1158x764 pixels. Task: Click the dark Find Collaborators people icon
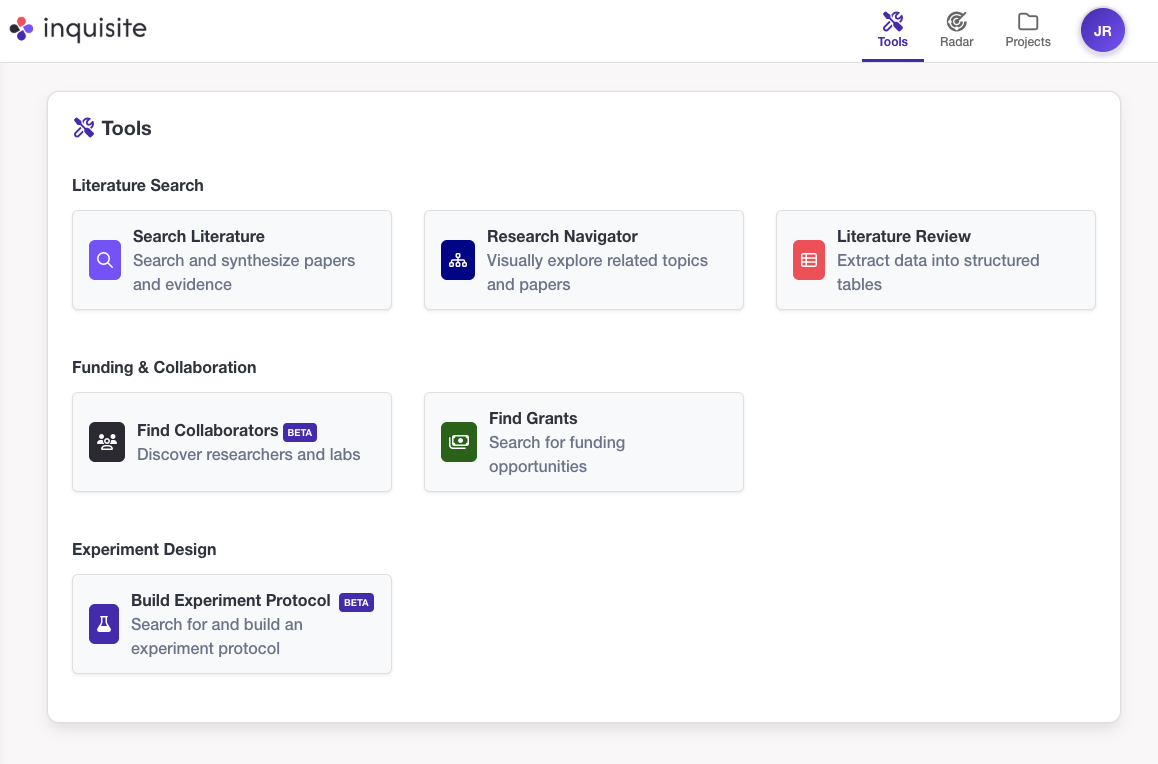coord(107,442)
